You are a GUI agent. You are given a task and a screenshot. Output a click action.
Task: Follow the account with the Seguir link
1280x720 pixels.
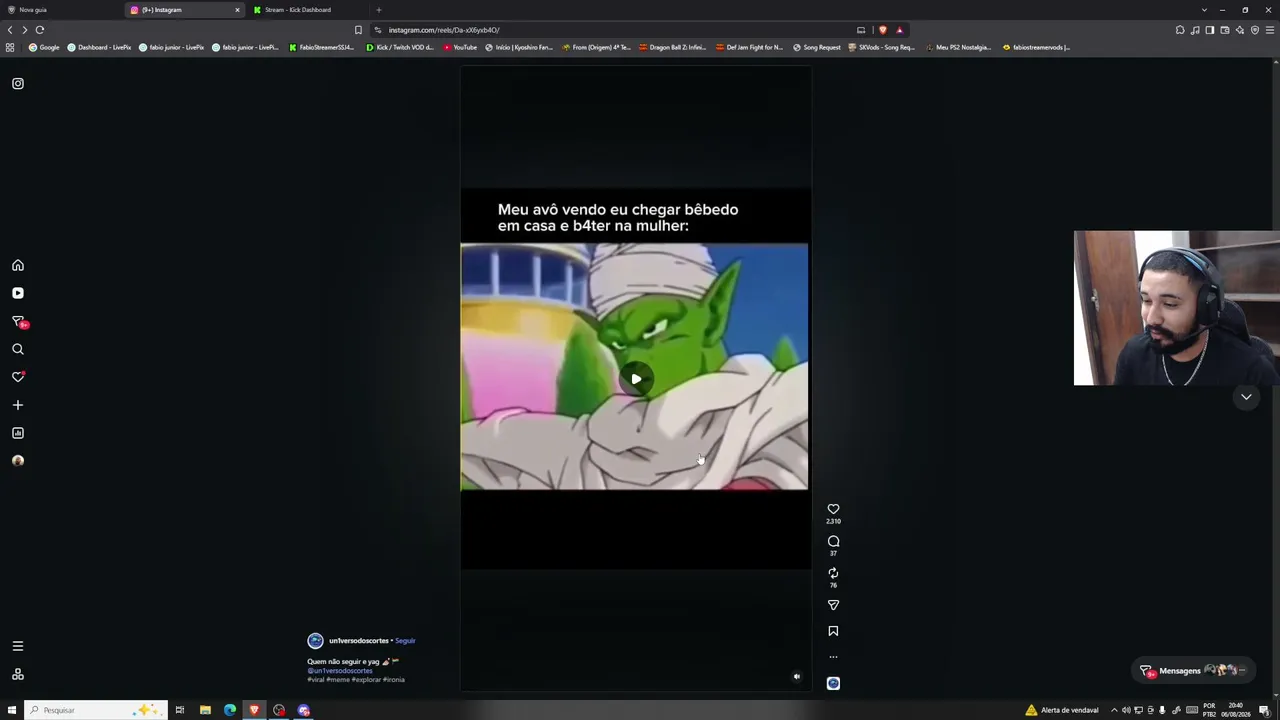pos(405,641)
